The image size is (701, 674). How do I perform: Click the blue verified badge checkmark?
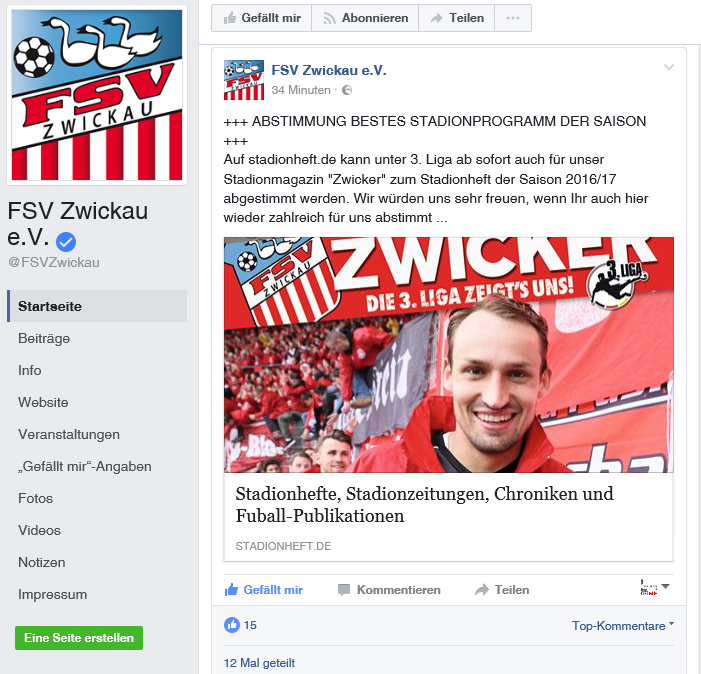(x=66, y=242)
